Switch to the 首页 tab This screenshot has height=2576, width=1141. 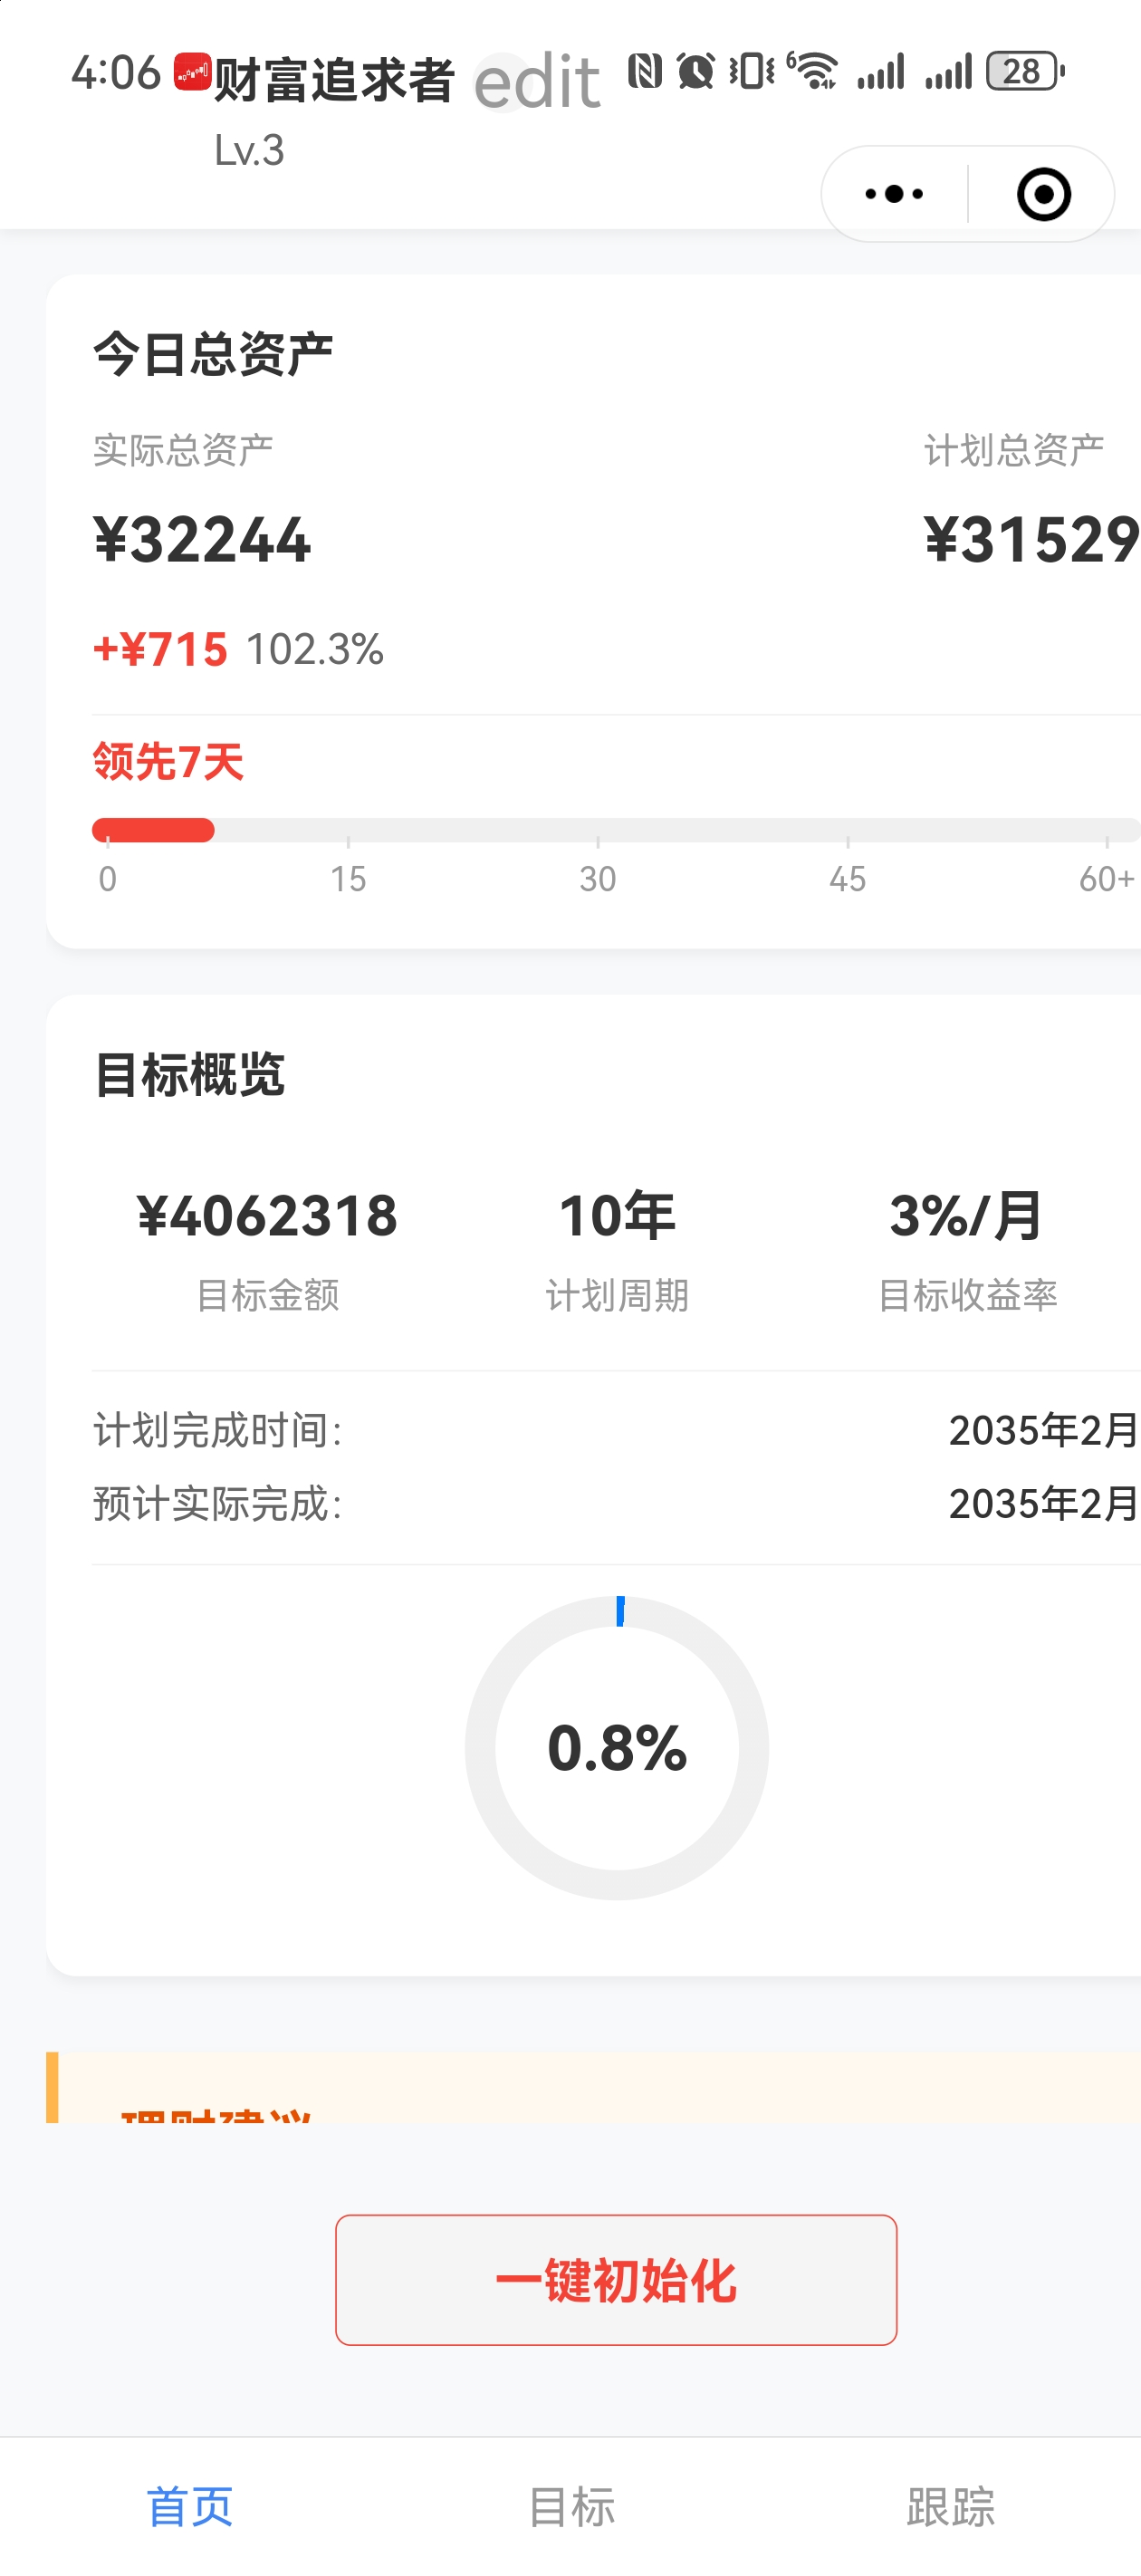190,2506
